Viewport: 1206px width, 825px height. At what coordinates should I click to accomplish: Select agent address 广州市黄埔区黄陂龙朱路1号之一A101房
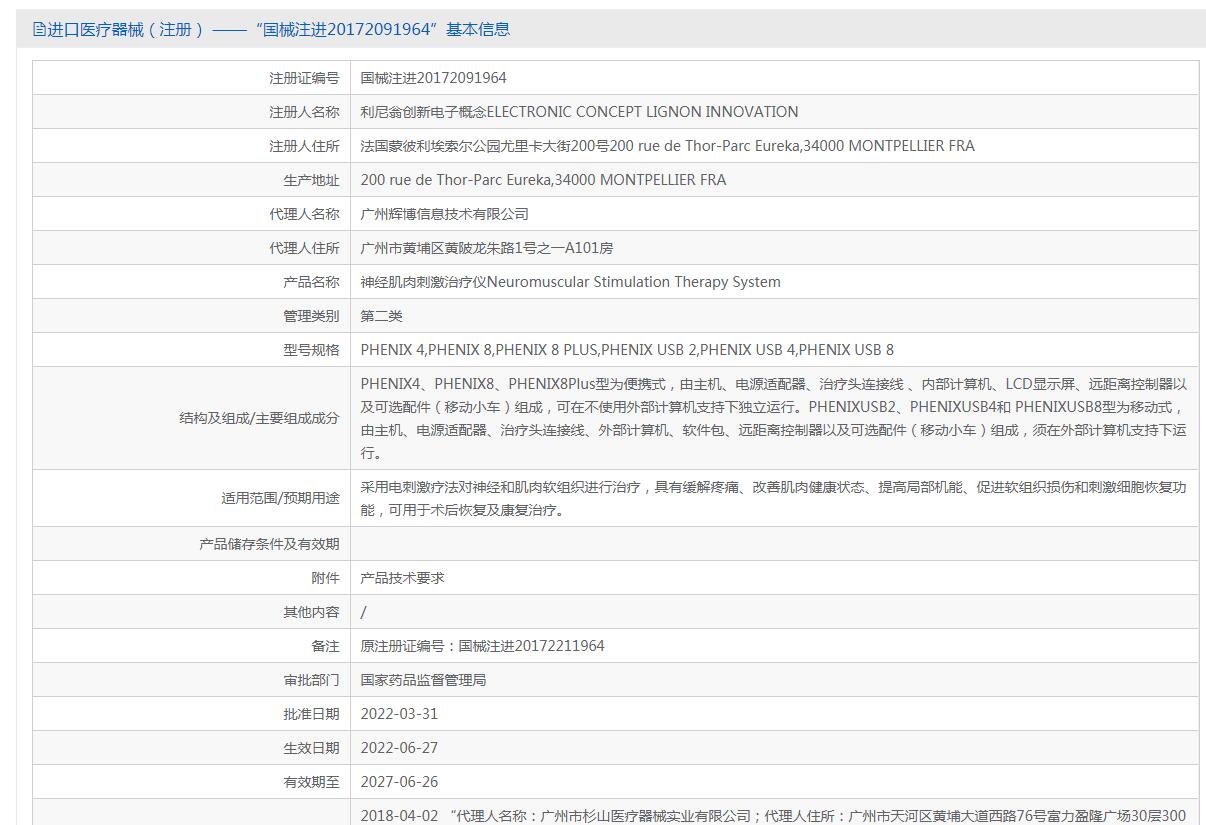tap(487, 248)
